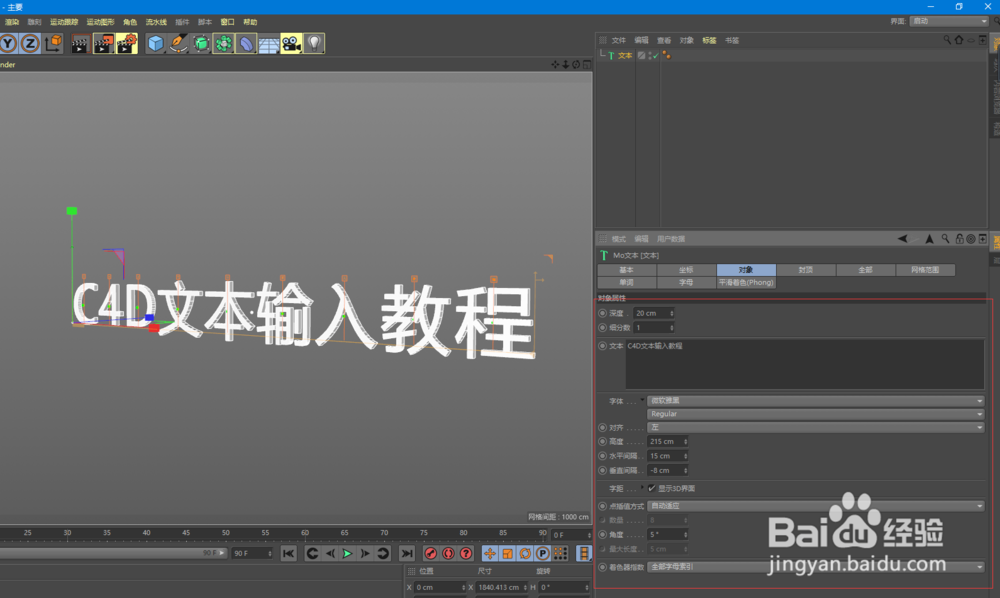Click the 对象 tab button
The height and width of the screenshot is (598, 1000).
click(x=746, y=269)
